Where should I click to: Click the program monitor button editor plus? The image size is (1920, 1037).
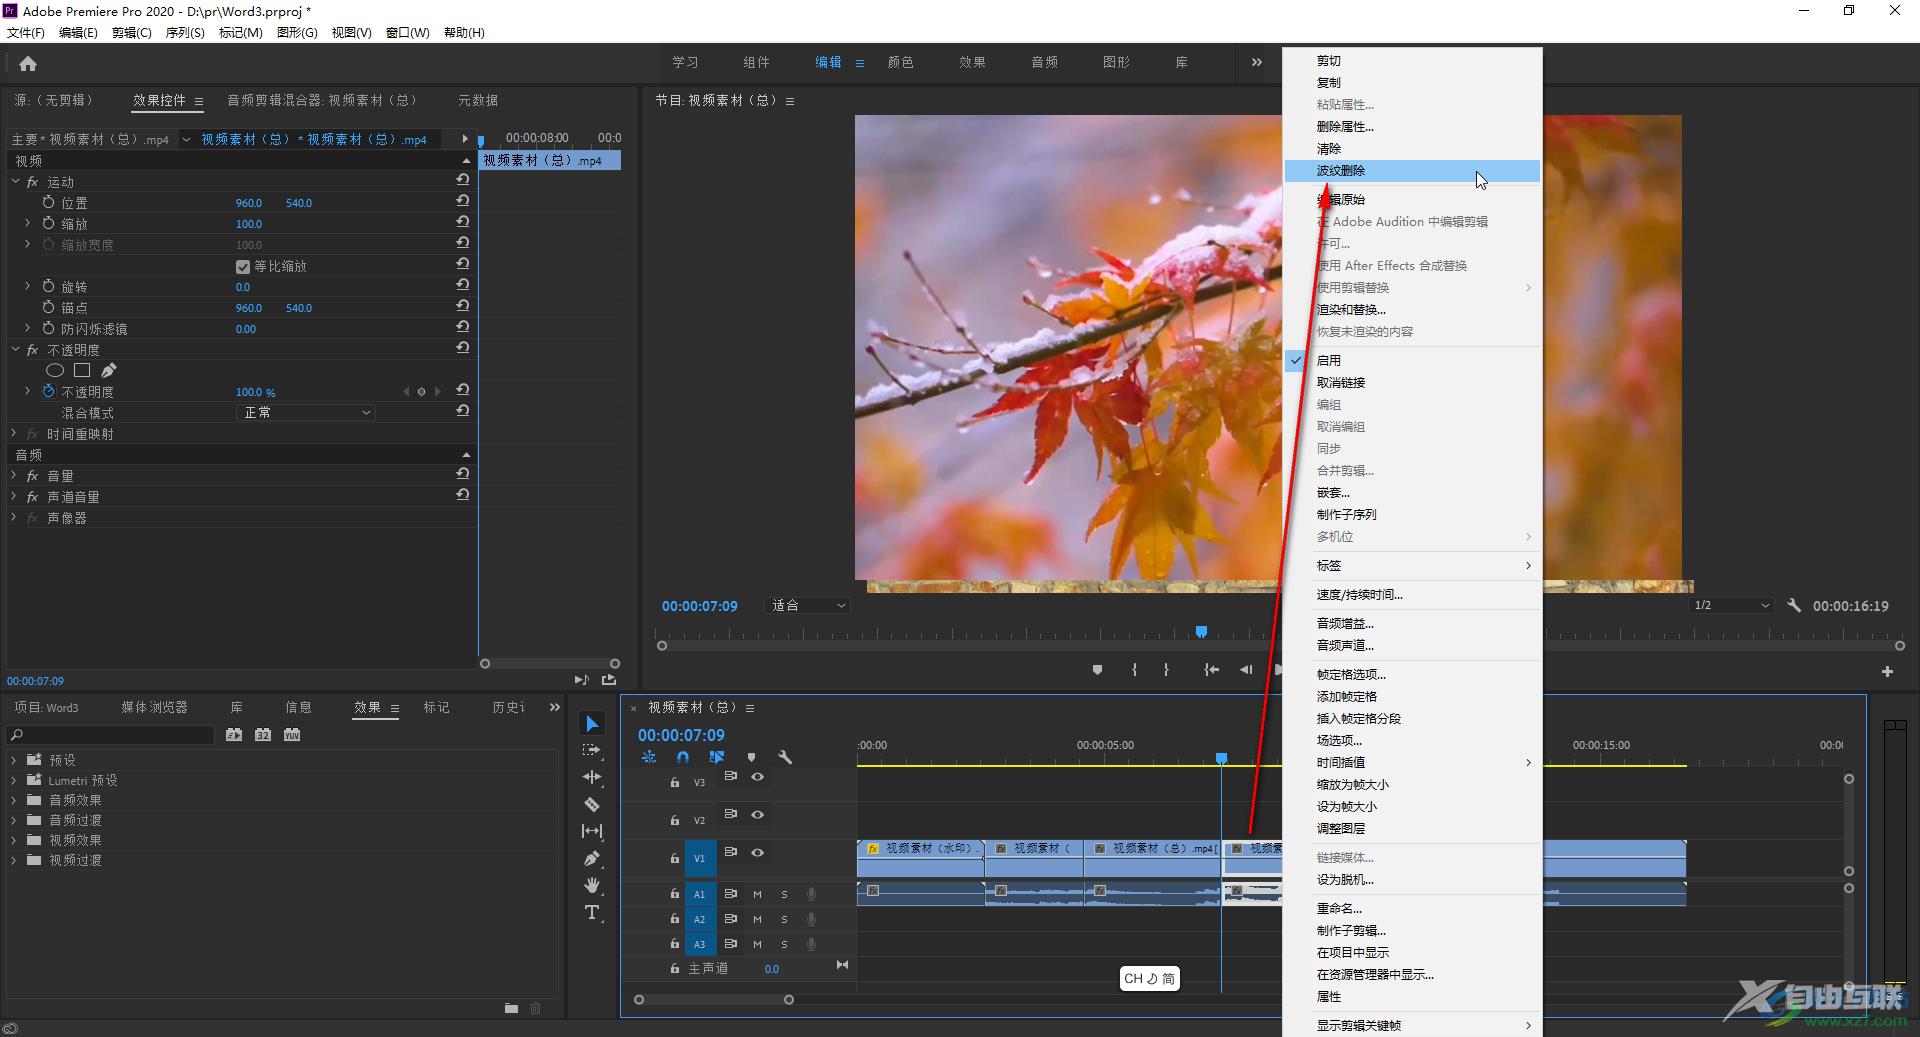tap(1887, 671)
